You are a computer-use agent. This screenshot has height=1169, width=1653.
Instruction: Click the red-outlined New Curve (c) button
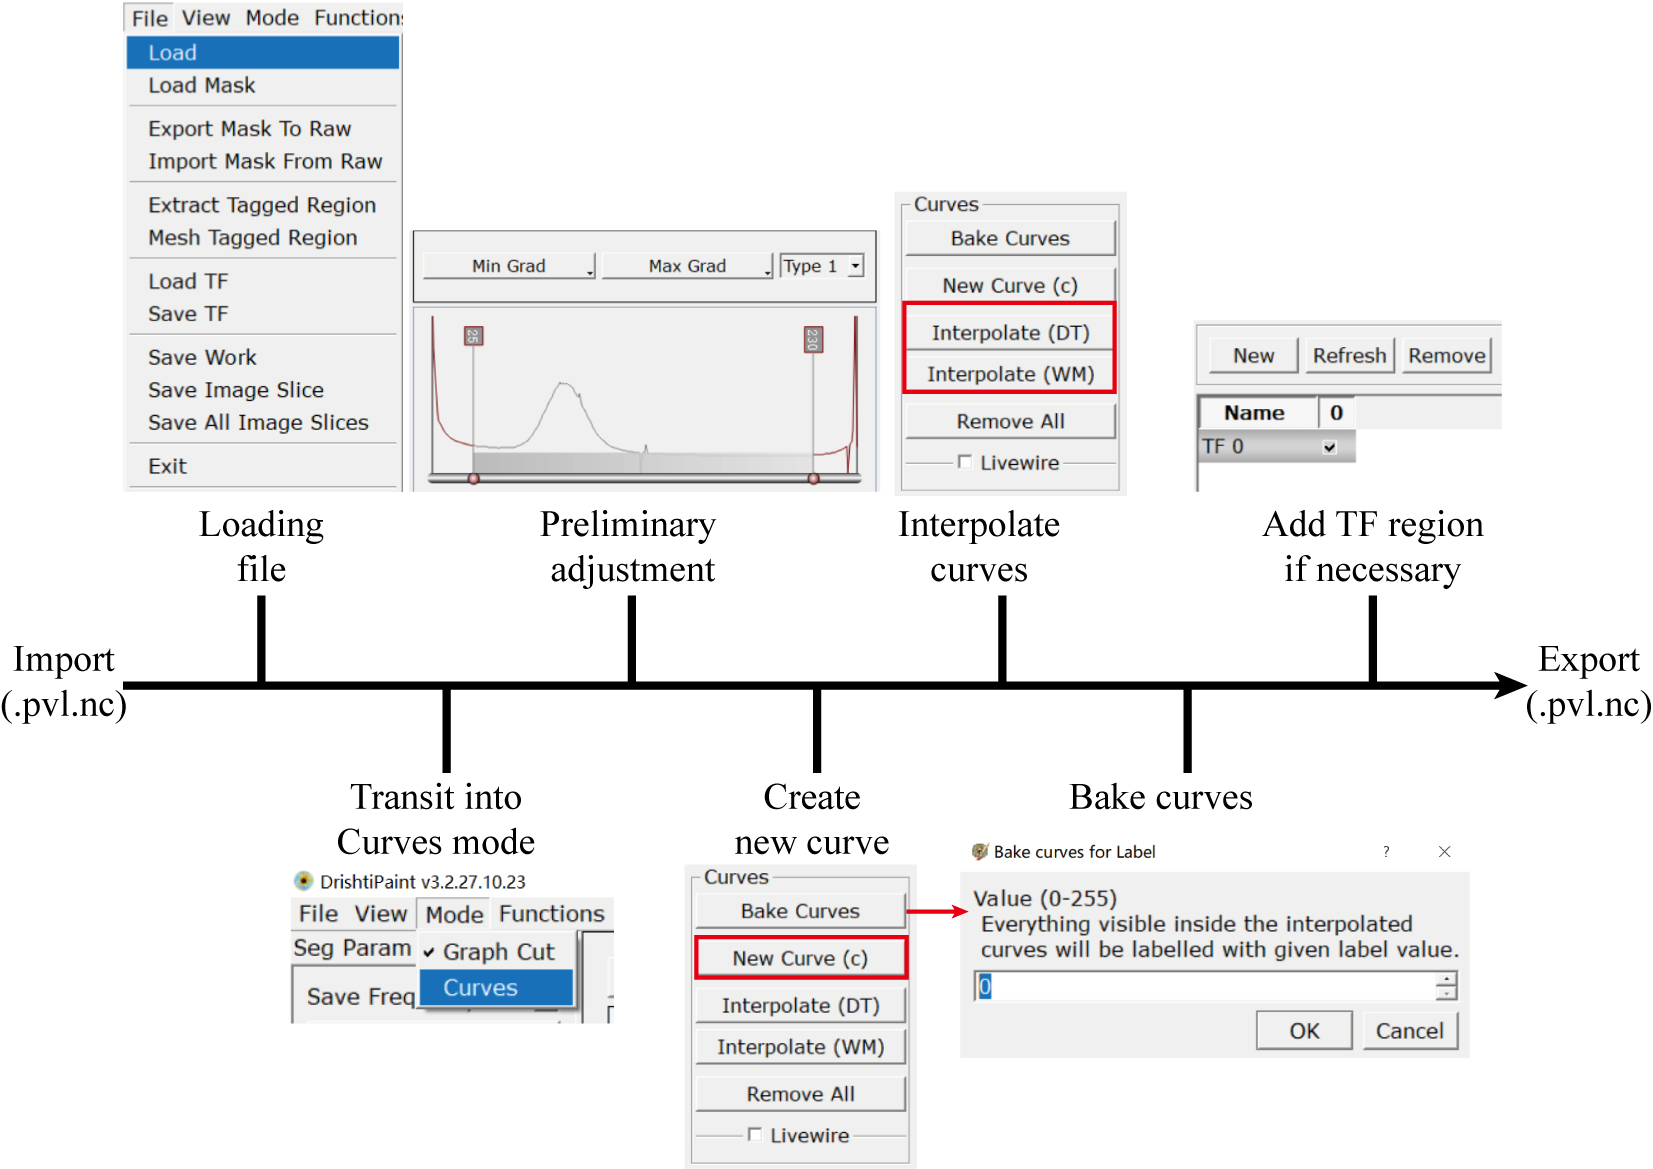(x=800, y=958)
